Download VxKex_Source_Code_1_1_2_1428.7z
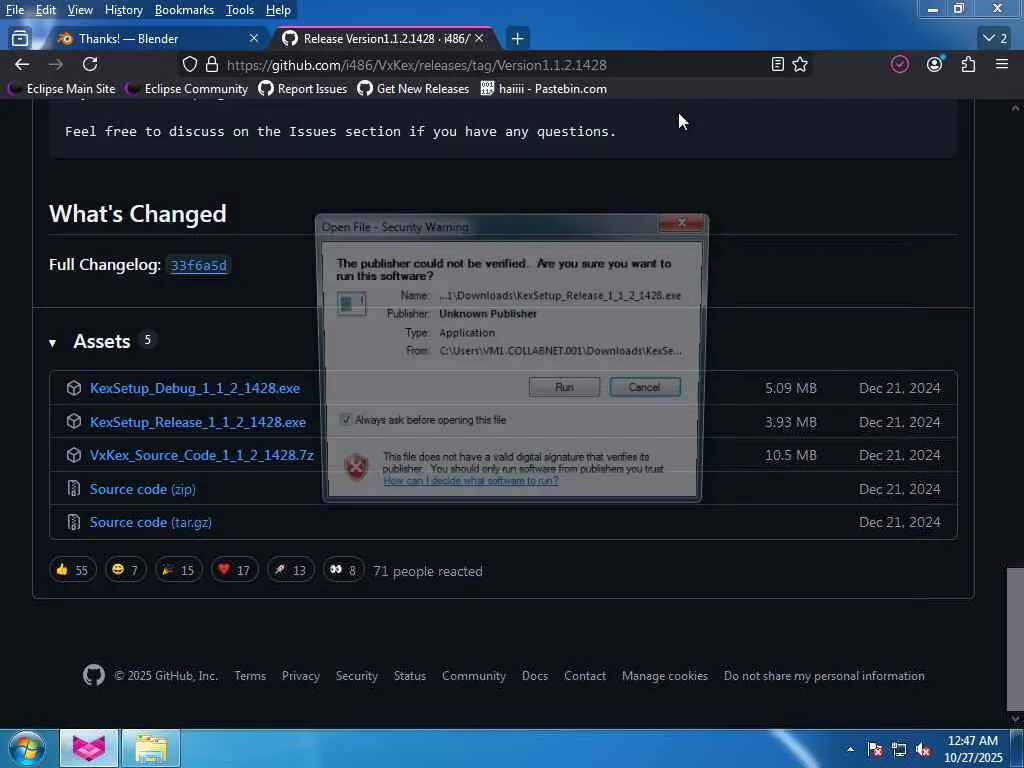 point(202,455)
